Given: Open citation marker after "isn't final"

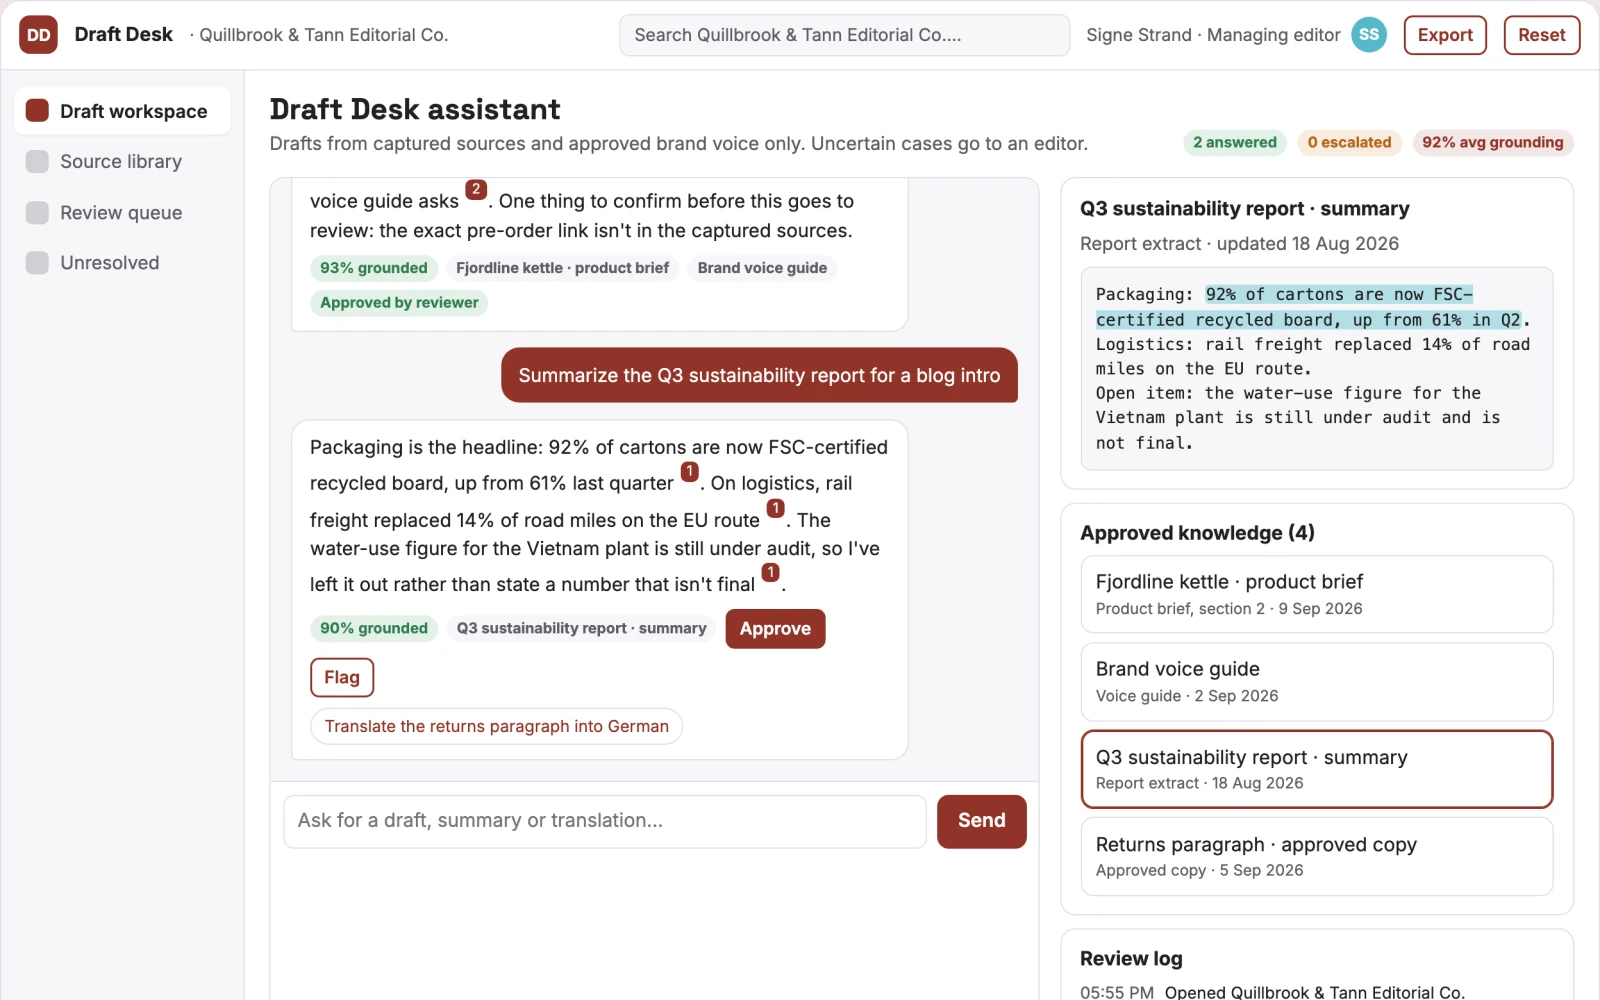Looking at the screenshot, I should pyautogui.click(x=770, y=572).
